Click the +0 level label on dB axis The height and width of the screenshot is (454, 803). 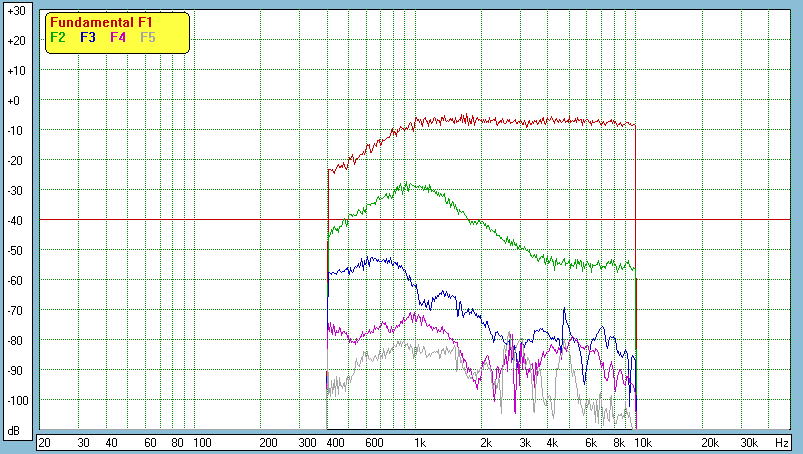(15, 101)
